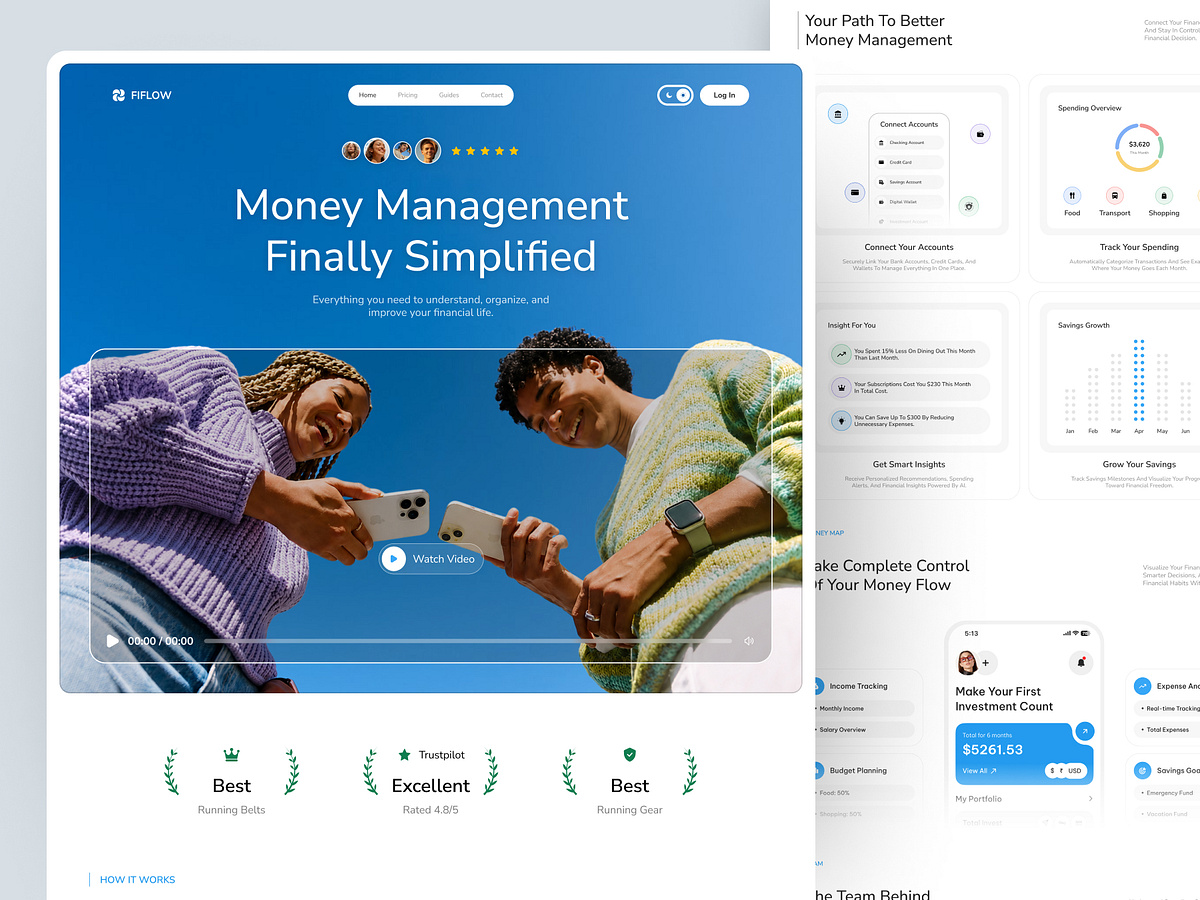Open the Home nav item
Screen dimensions: 1200x900
pos(367,95)
